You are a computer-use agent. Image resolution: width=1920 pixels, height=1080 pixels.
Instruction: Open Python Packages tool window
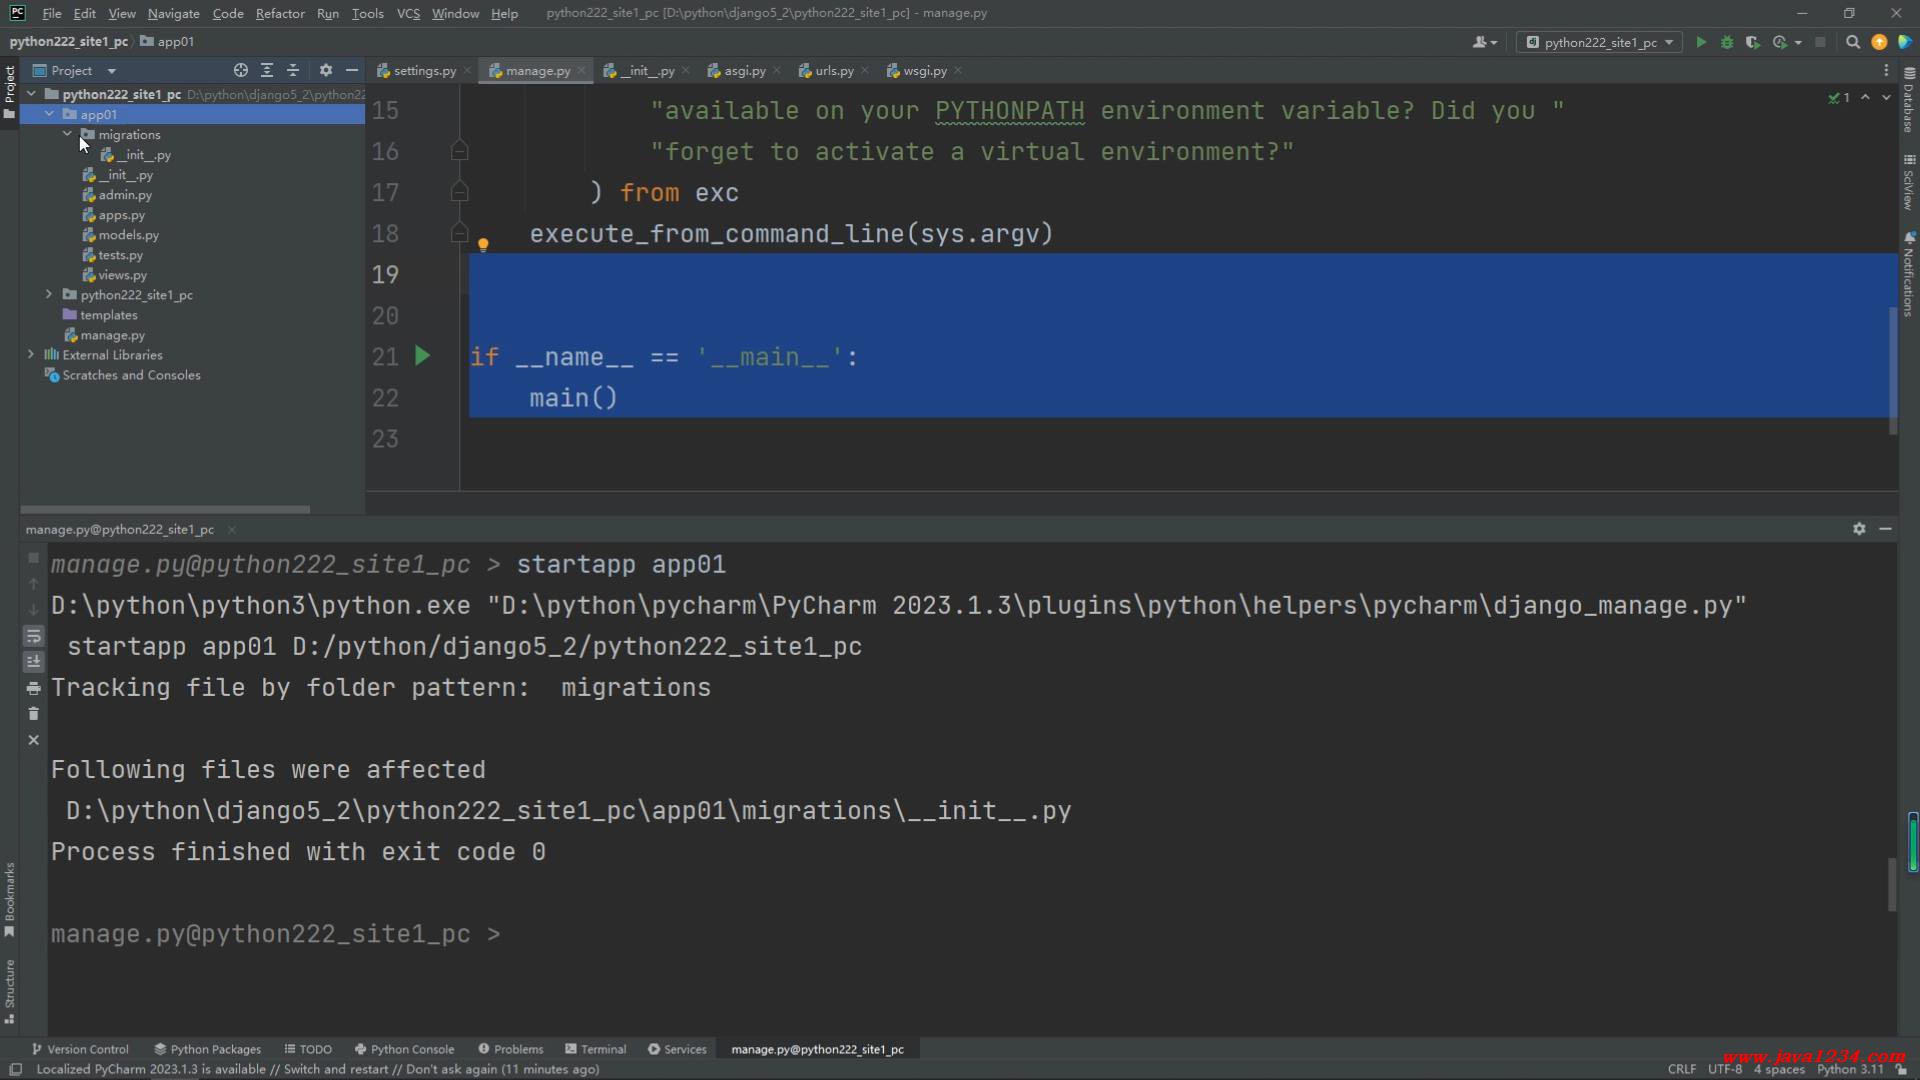tap(207, 1049)
